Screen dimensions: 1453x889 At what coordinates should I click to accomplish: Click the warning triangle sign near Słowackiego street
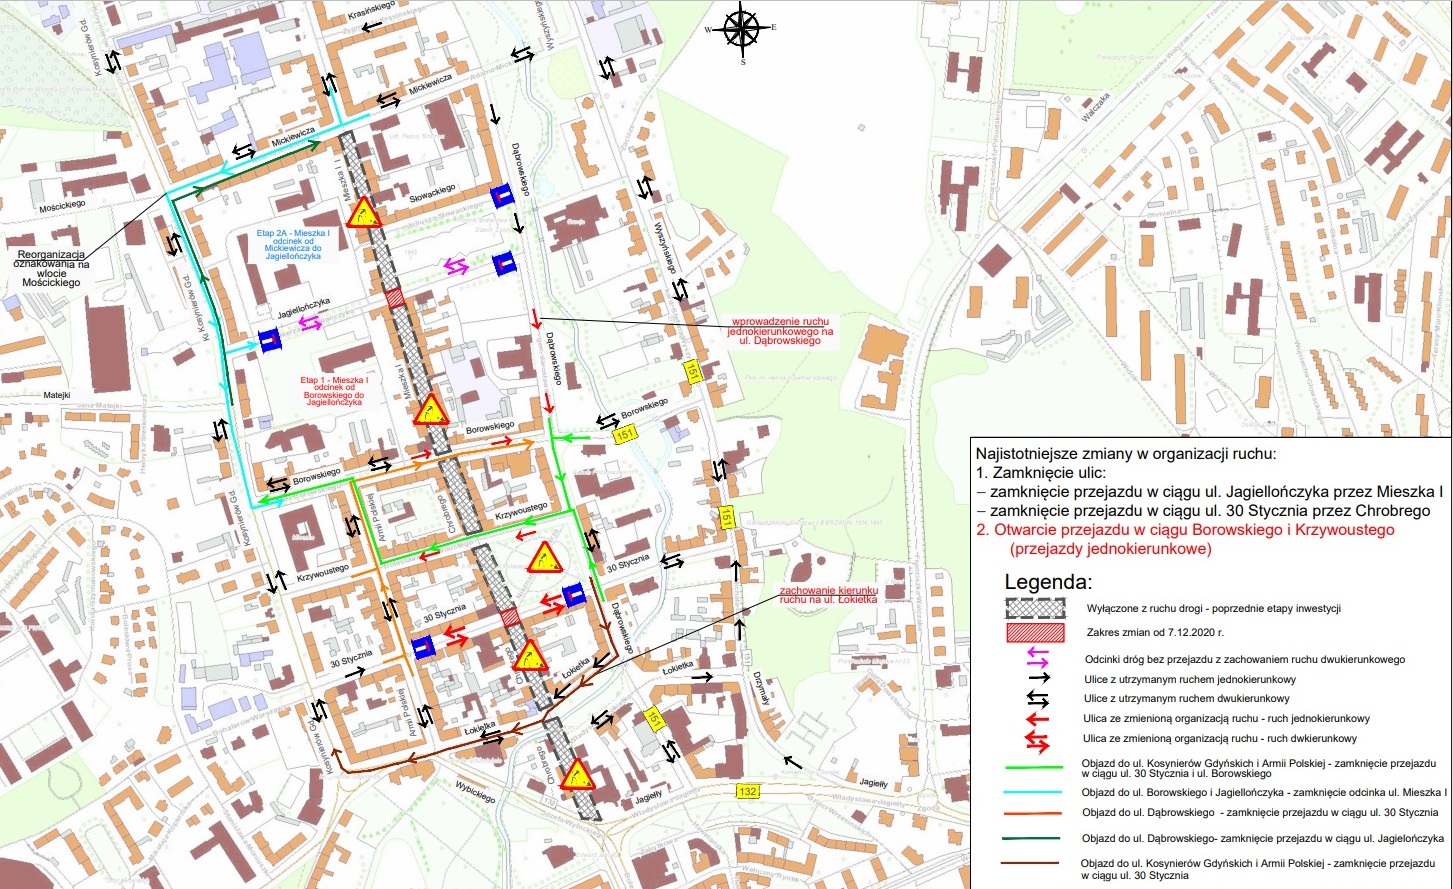(362, 212)
